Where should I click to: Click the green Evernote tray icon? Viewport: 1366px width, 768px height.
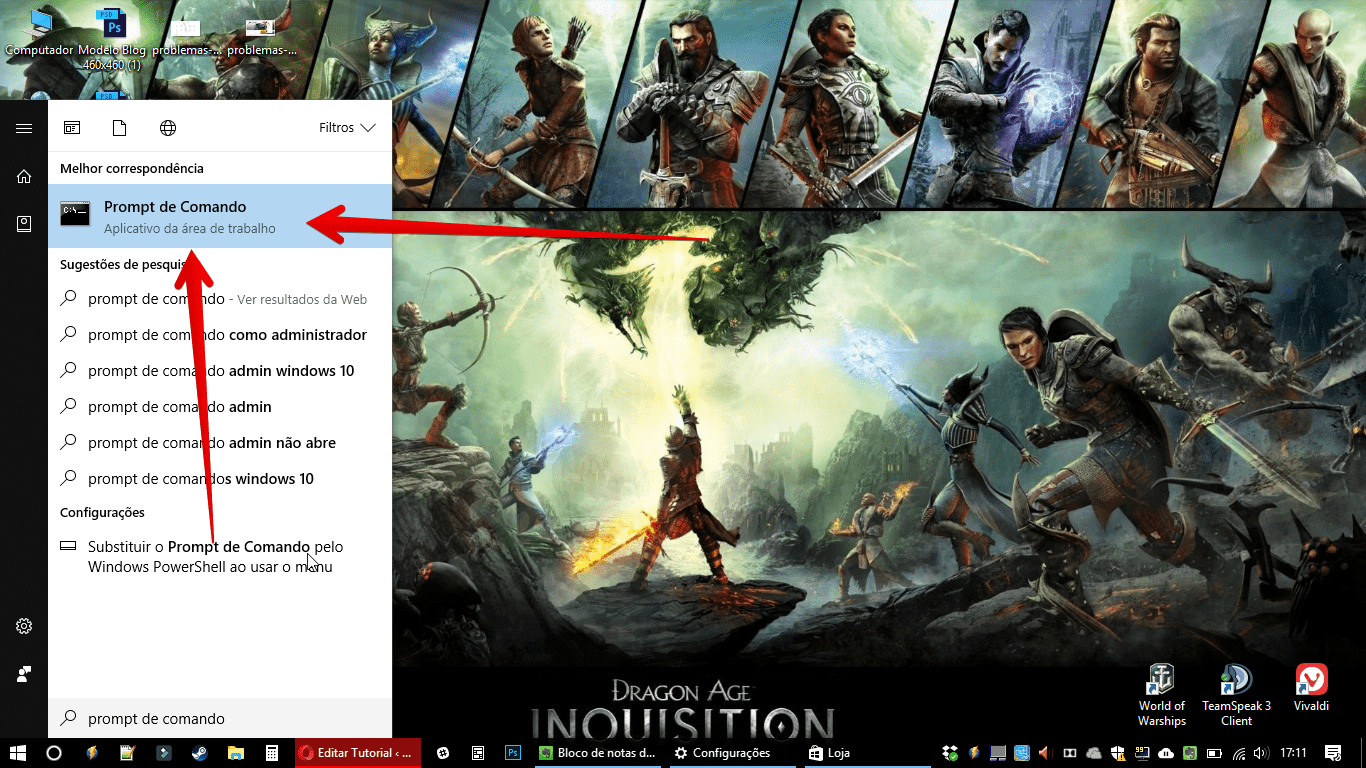pyautogui.click(x=1190, y=753)
